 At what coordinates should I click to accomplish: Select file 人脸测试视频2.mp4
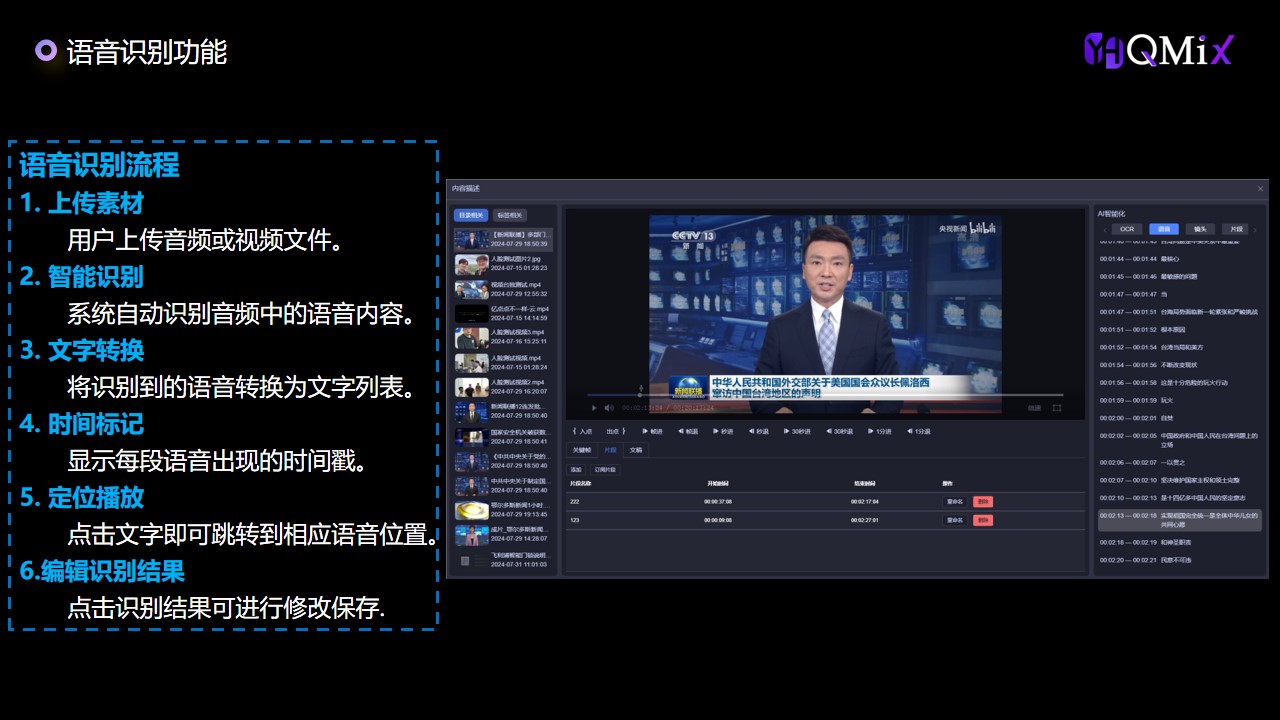click(x=504, y=387)
